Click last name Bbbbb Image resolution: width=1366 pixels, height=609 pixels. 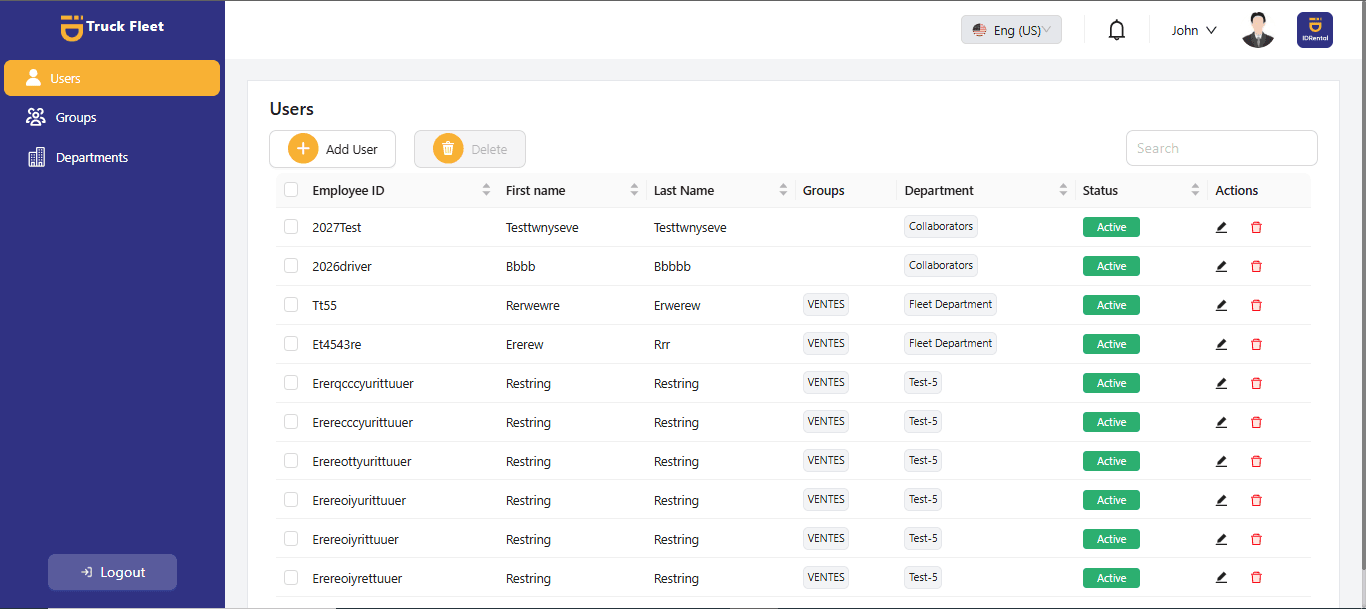point(672,266)
